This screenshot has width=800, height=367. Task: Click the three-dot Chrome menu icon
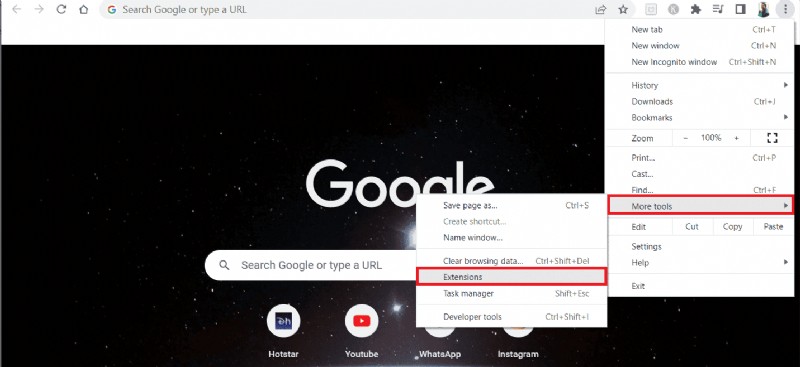[x=785, y=9]
